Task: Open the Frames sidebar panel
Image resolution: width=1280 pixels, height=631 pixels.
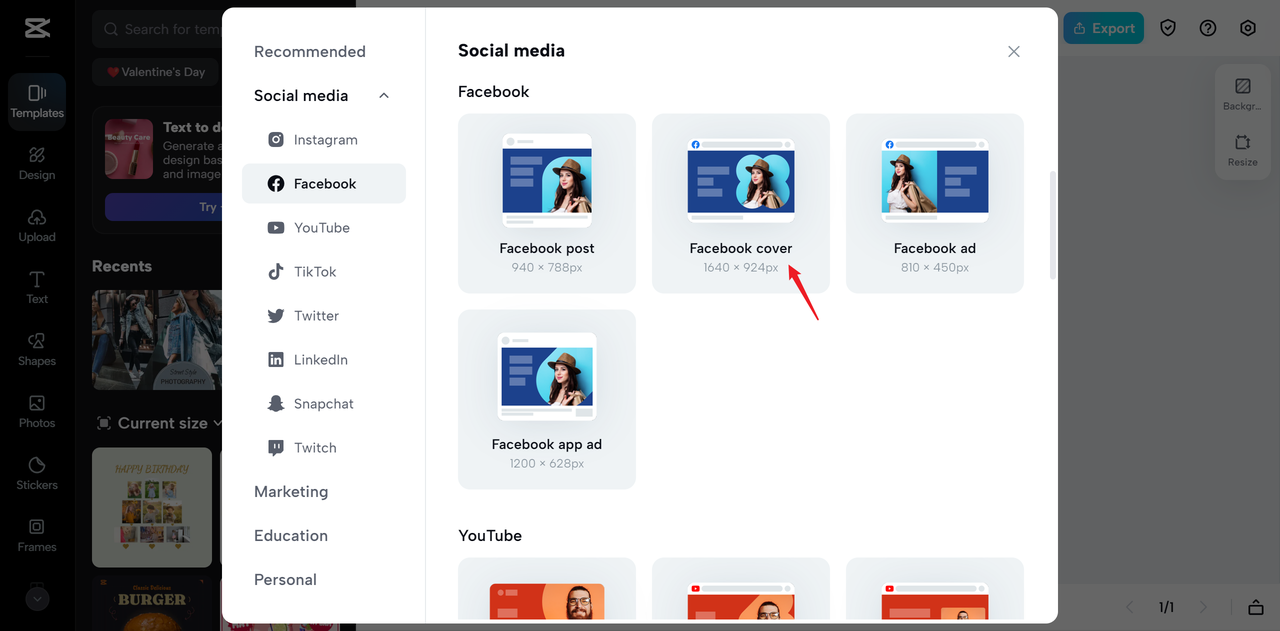Action: click(x=37, y=535)
